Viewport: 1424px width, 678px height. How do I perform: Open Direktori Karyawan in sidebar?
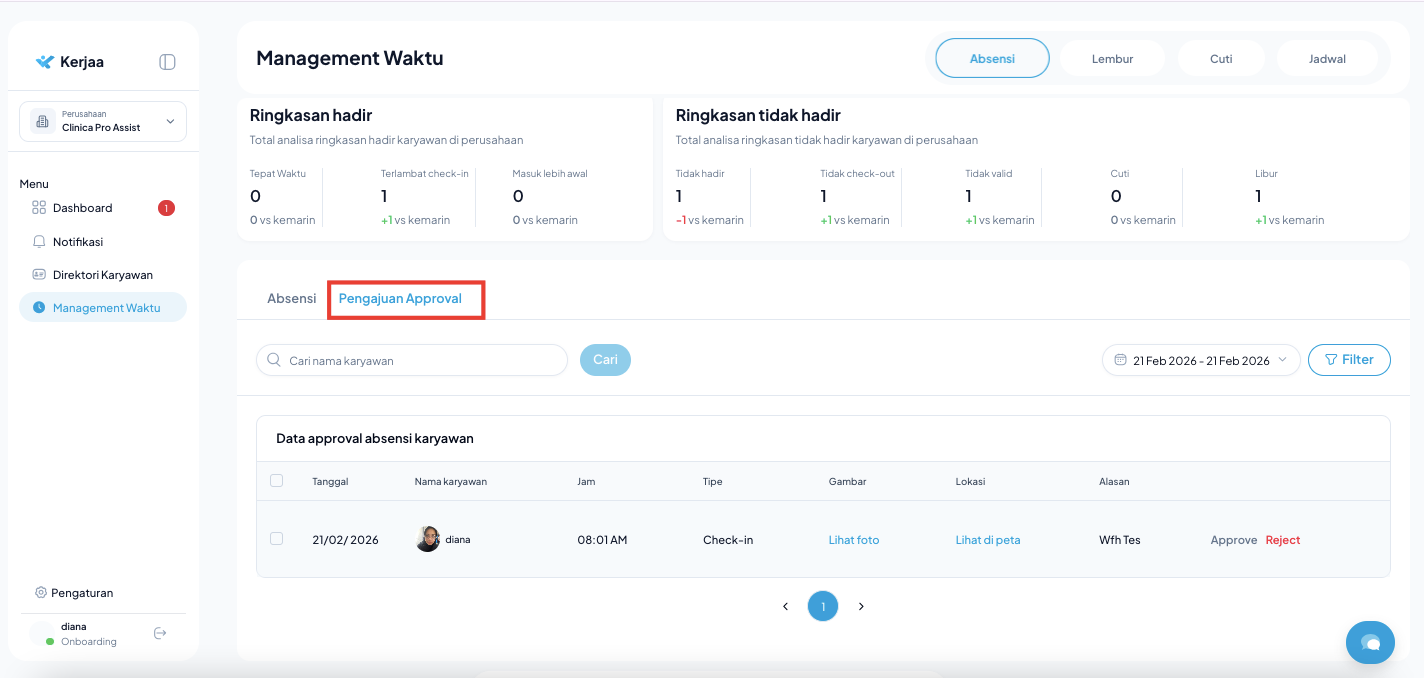coord(102,274)
